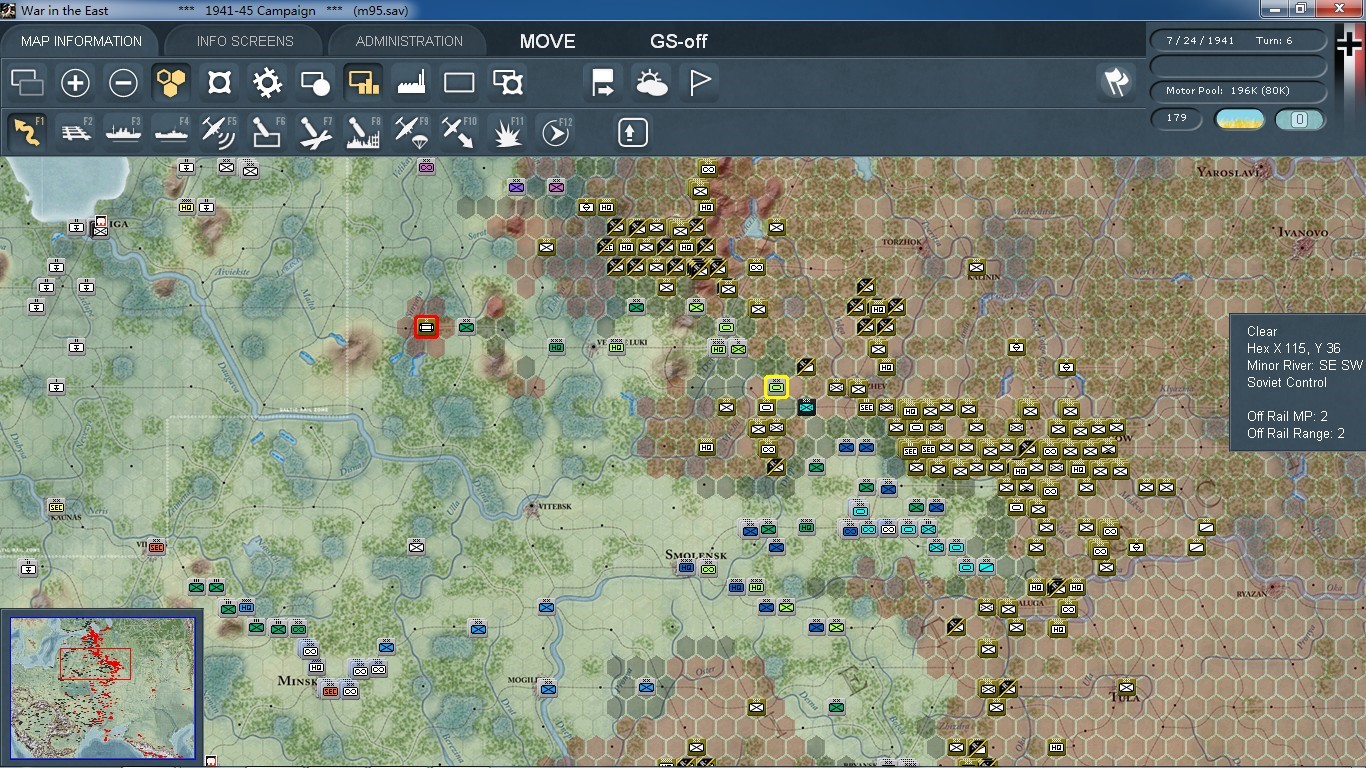The height and width of the screenshot is (768, 1366).
Task: Click the Minsk city label
Action: pyautogui.click(x=296, y=681)
